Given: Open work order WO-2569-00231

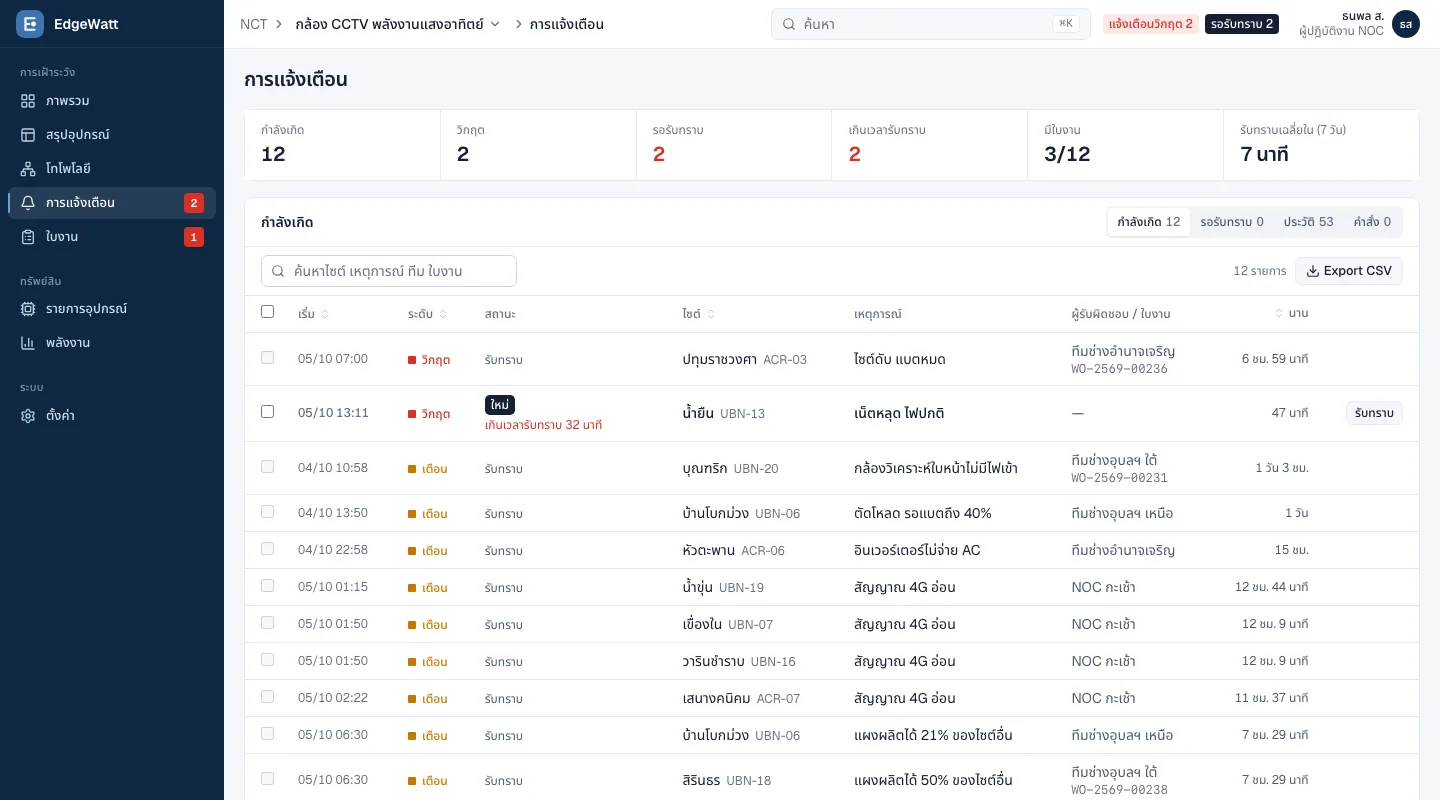Looking at the screenshot, I should 1119,478.
